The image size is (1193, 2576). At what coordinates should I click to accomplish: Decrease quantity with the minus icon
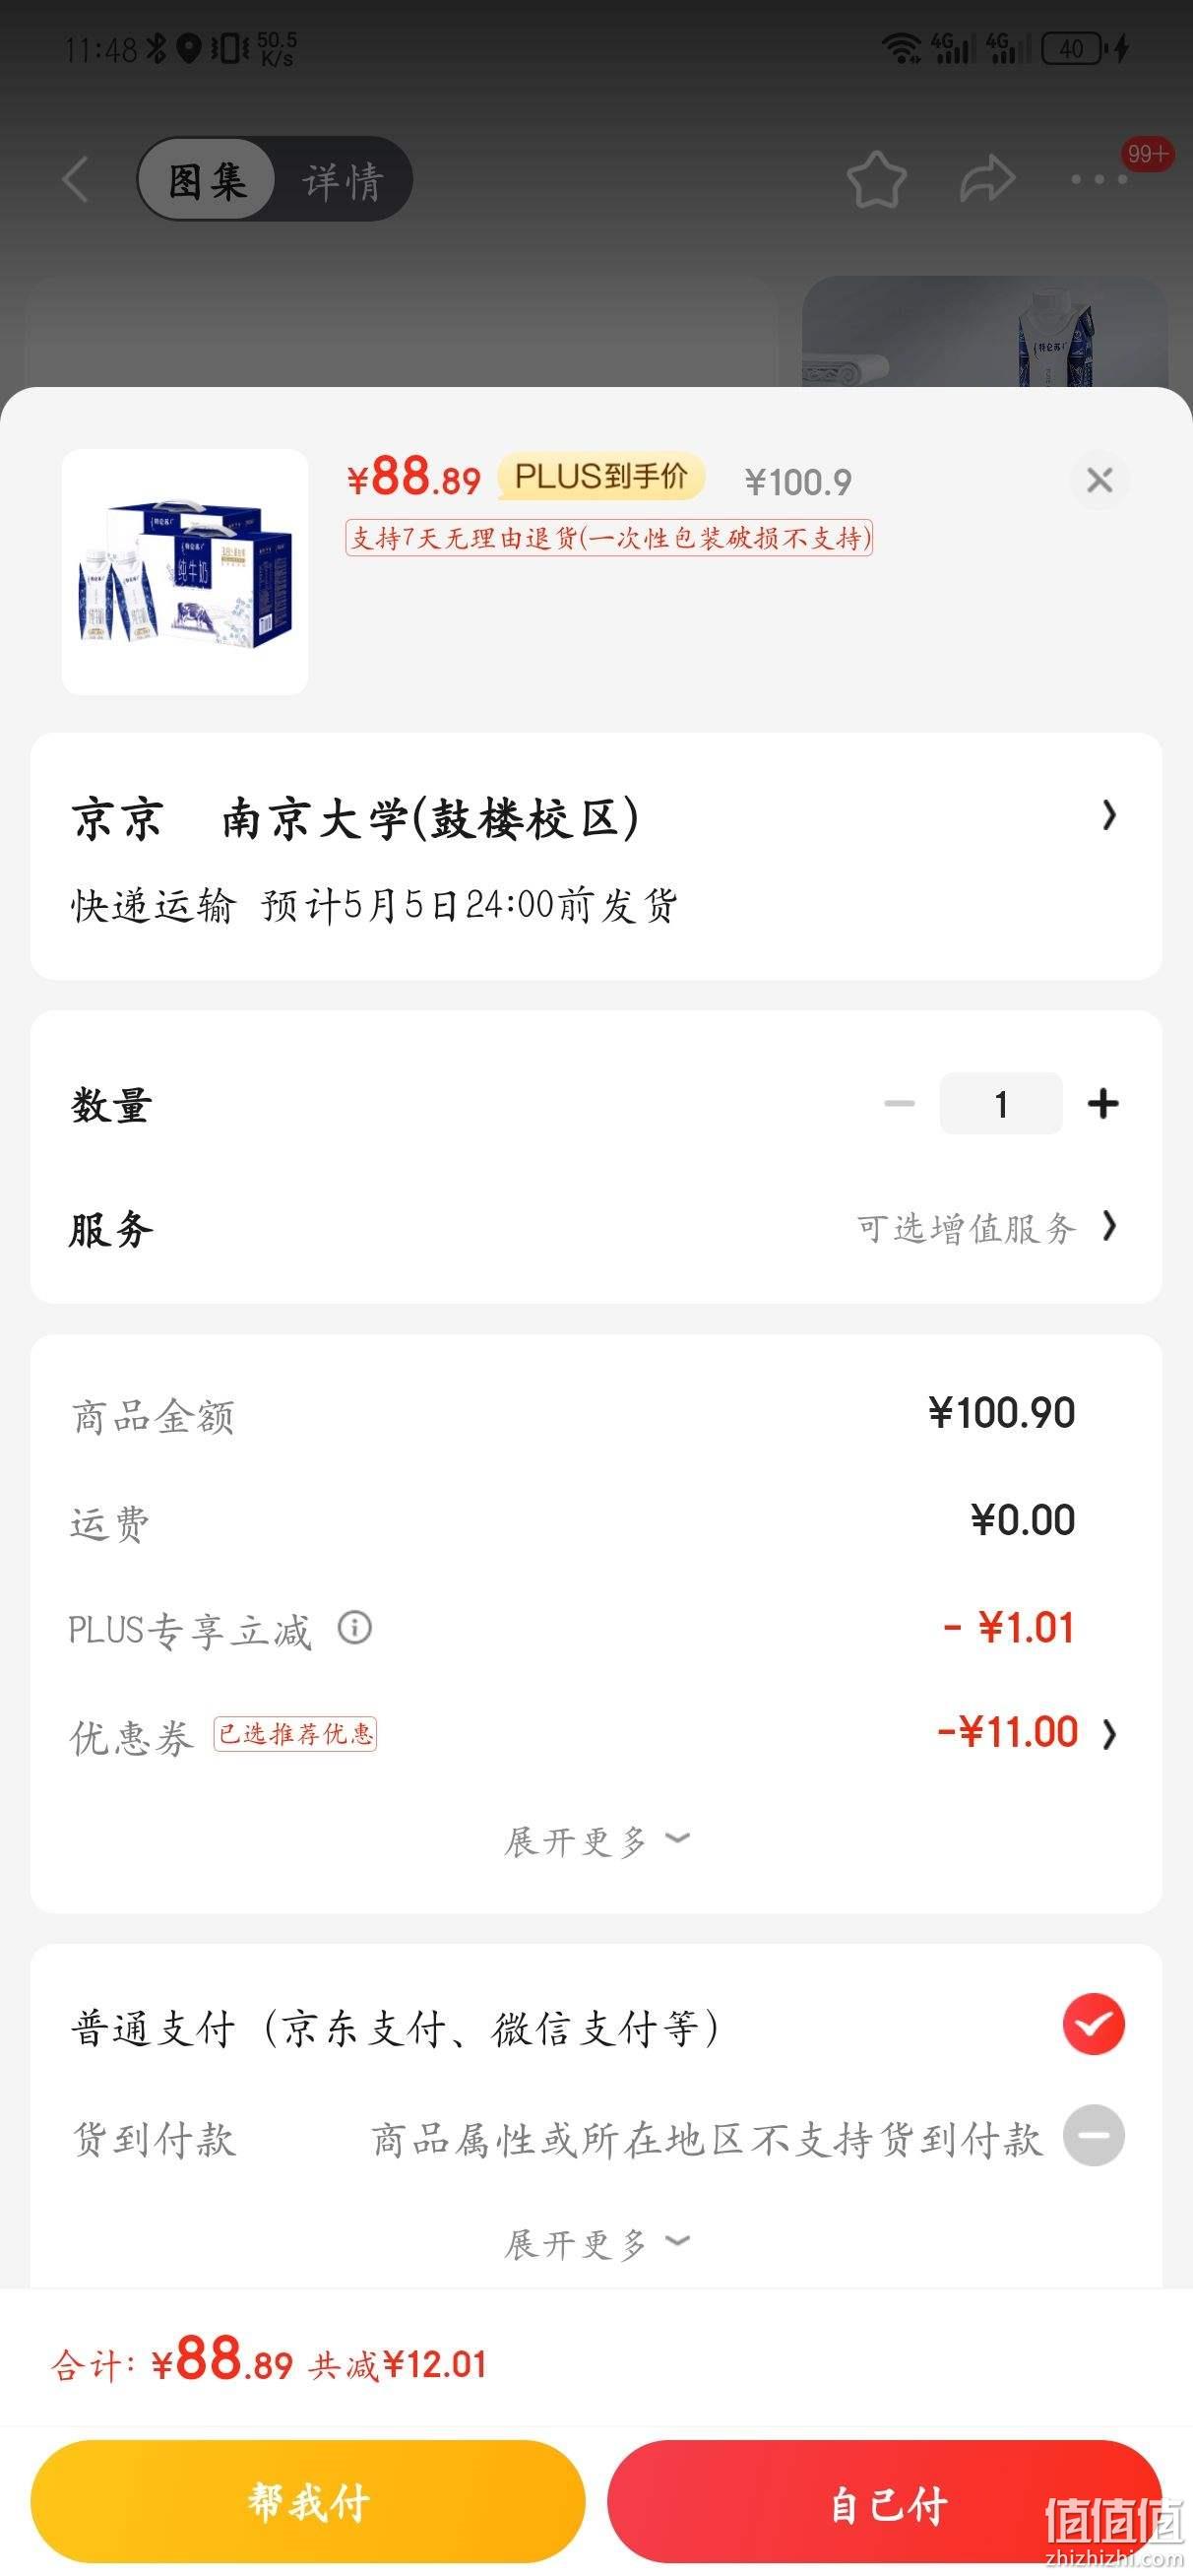899,1104
